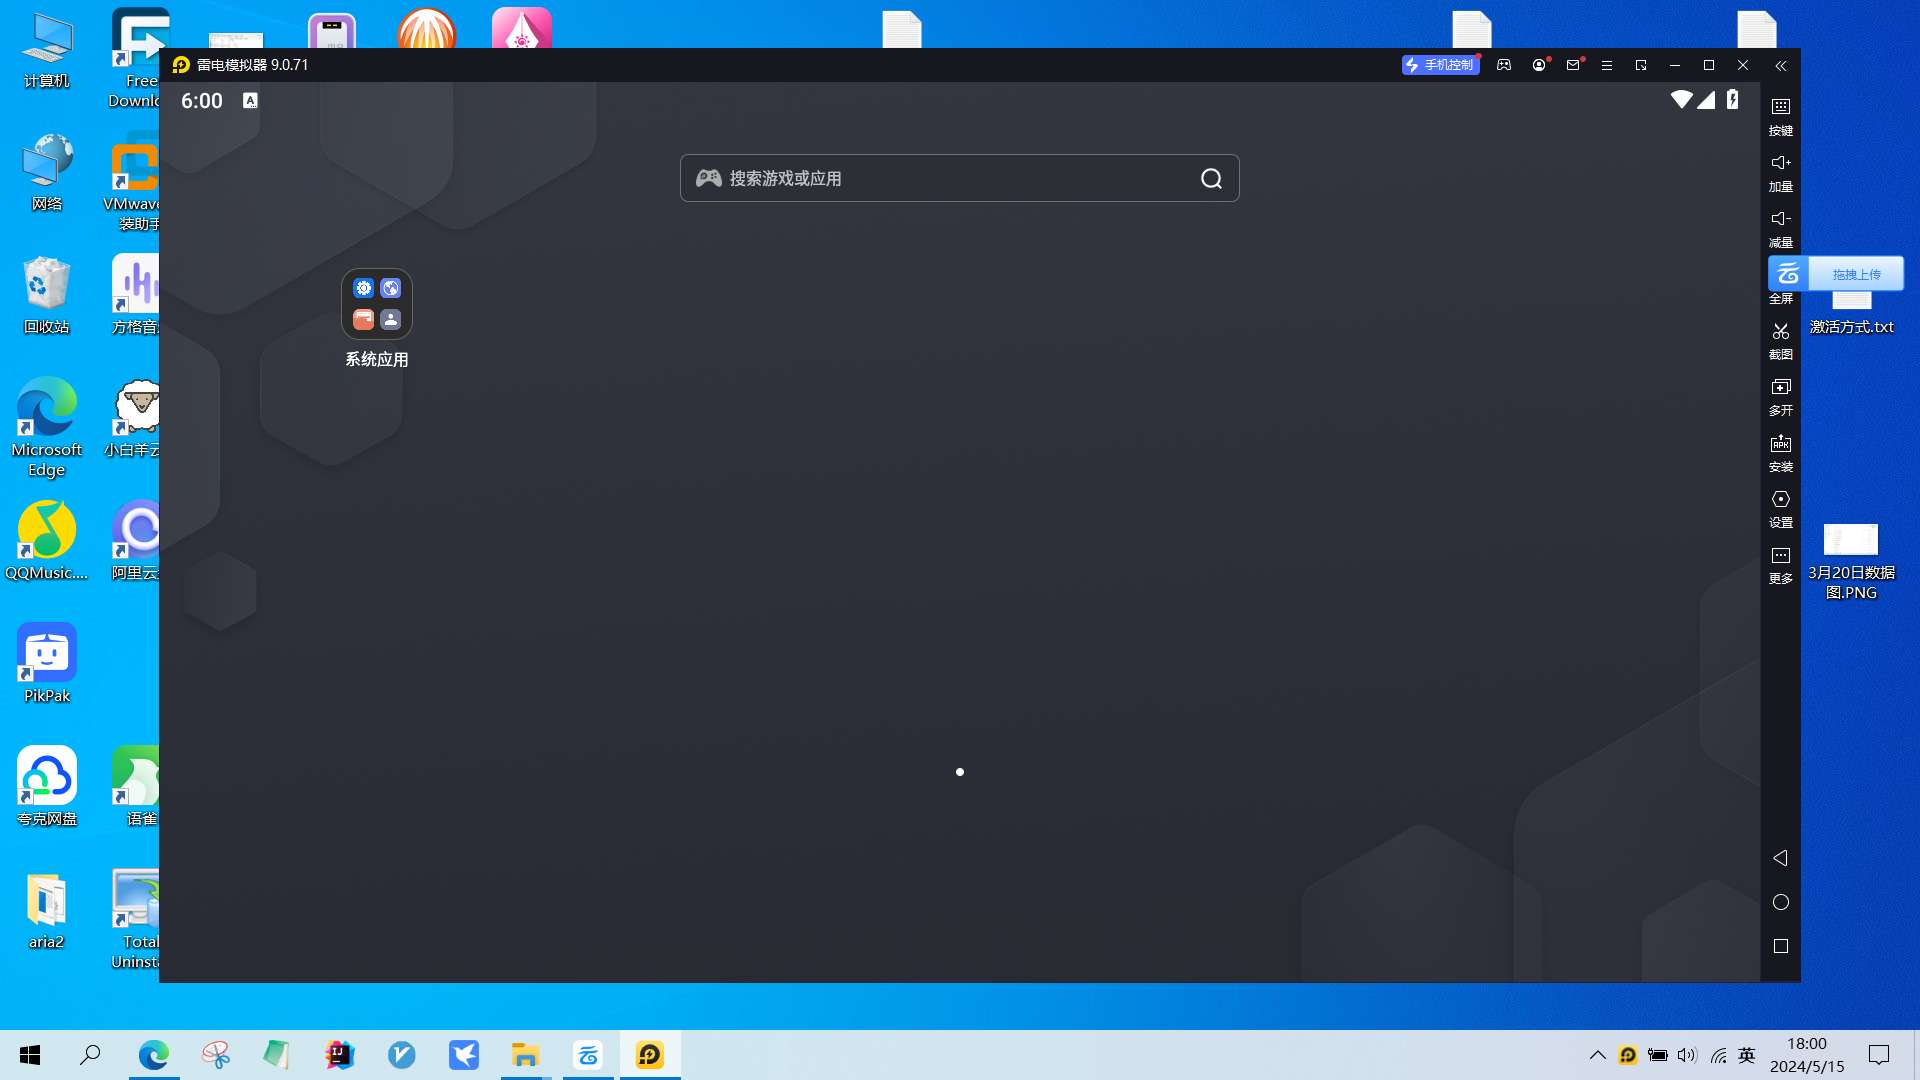Open the mail messages icon
Image resolution: width=1920 pixels, height=1080 pixels.
point(1573,65)
